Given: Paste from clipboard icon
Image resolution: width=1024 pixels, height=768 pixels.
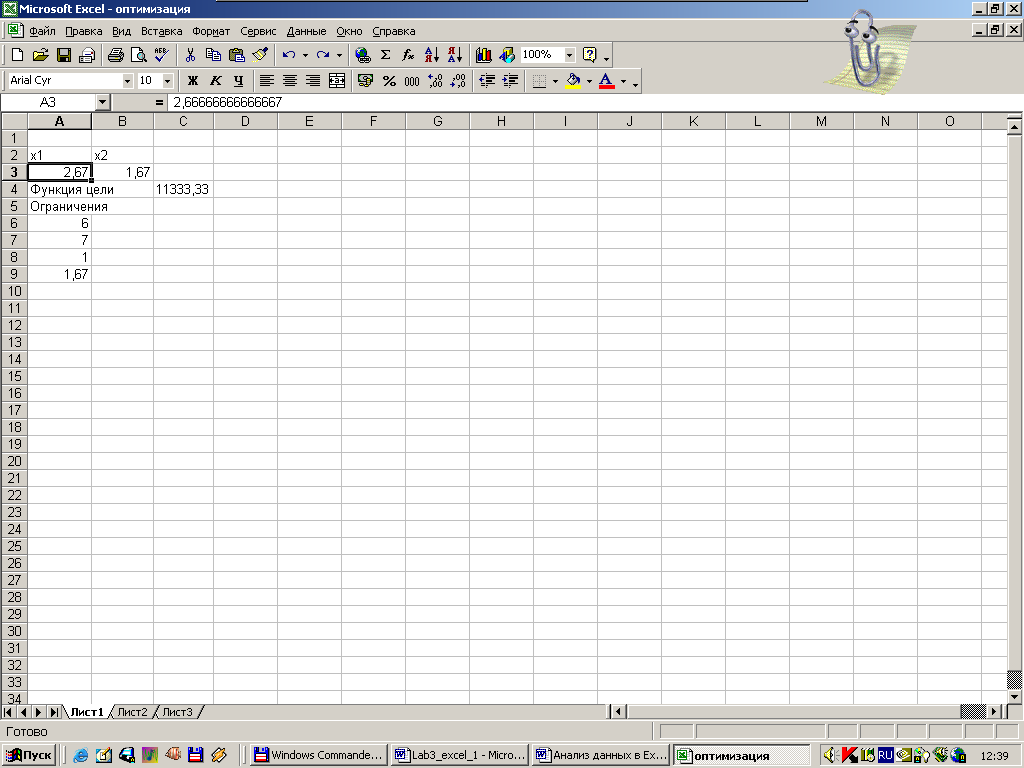Looking at the screenshot, I should [x=236, y=55].
